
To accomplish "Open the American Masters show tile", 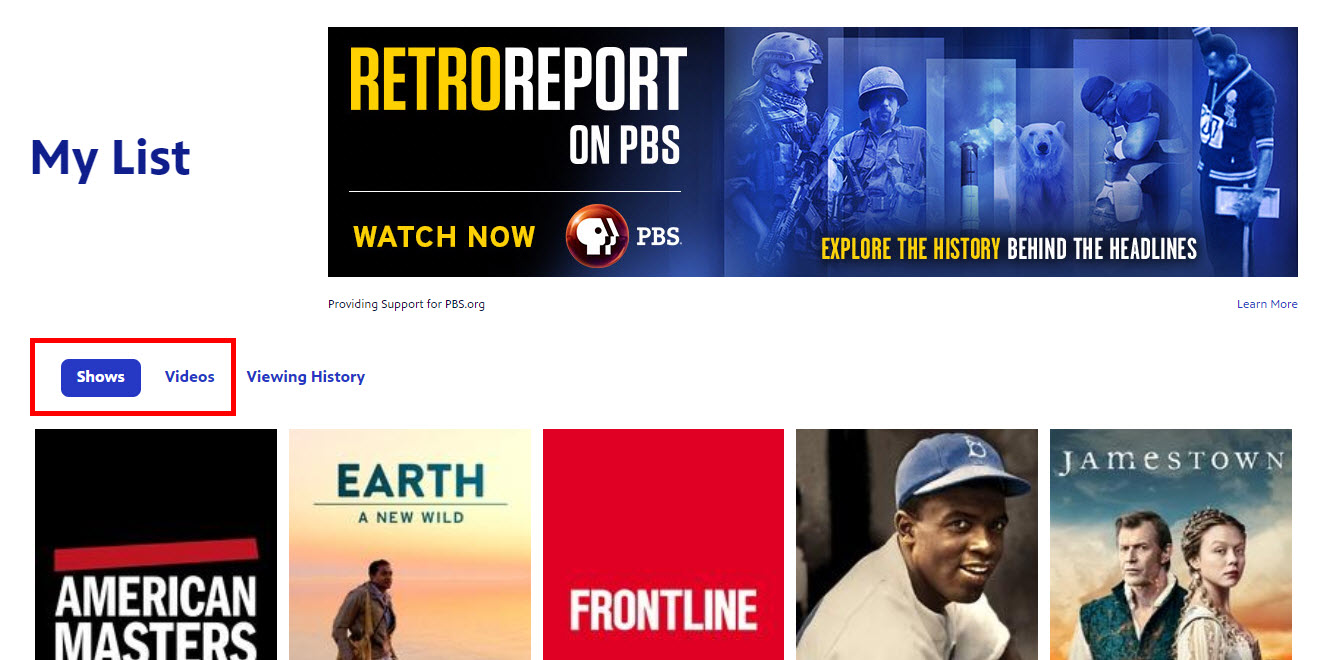I will (x=156, y=545).
